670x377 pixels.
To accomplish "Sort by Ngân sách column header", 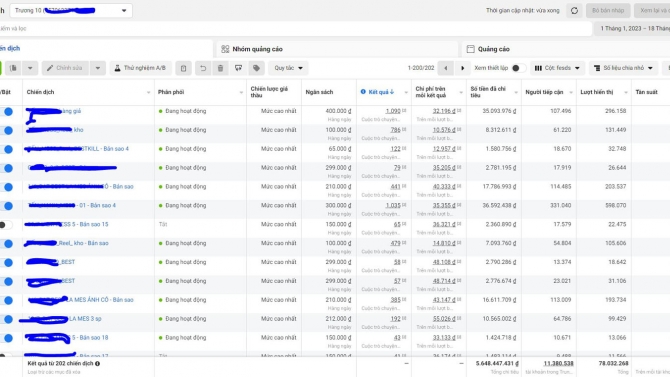I will 319,92.
